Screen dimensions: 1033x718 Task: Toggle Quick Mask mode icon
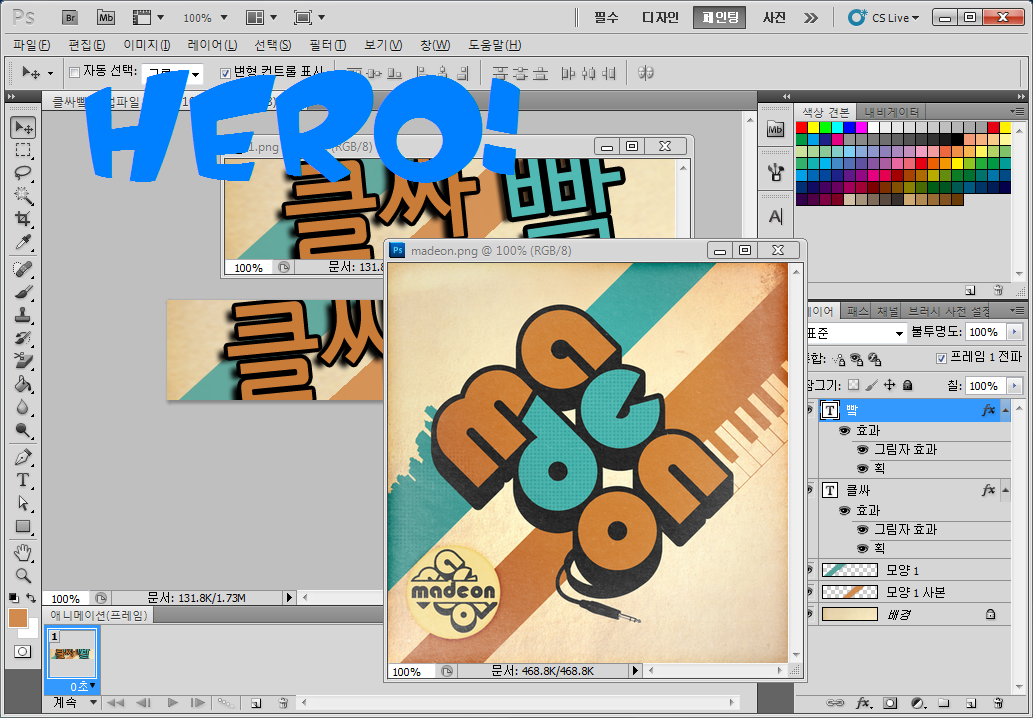[x=22, y=651]
